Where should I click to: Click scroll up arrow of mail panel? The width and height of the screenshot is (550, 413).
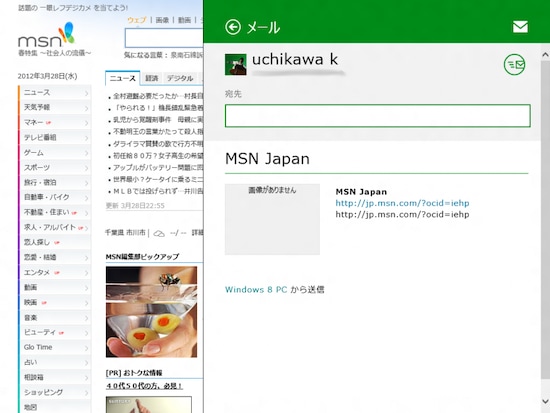tap(545, 55)
